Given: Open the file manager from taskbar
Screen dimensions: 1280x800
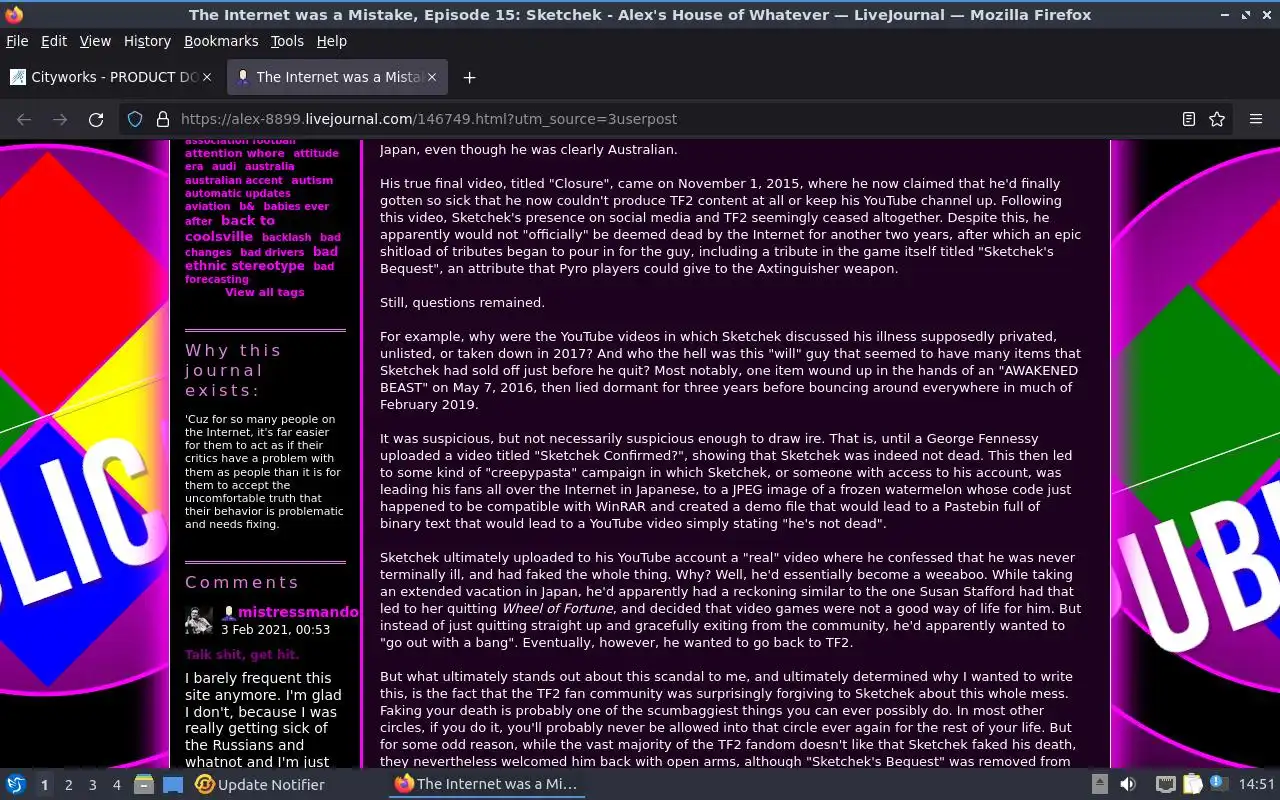Looking at the screenshot, I should [144, 784].
